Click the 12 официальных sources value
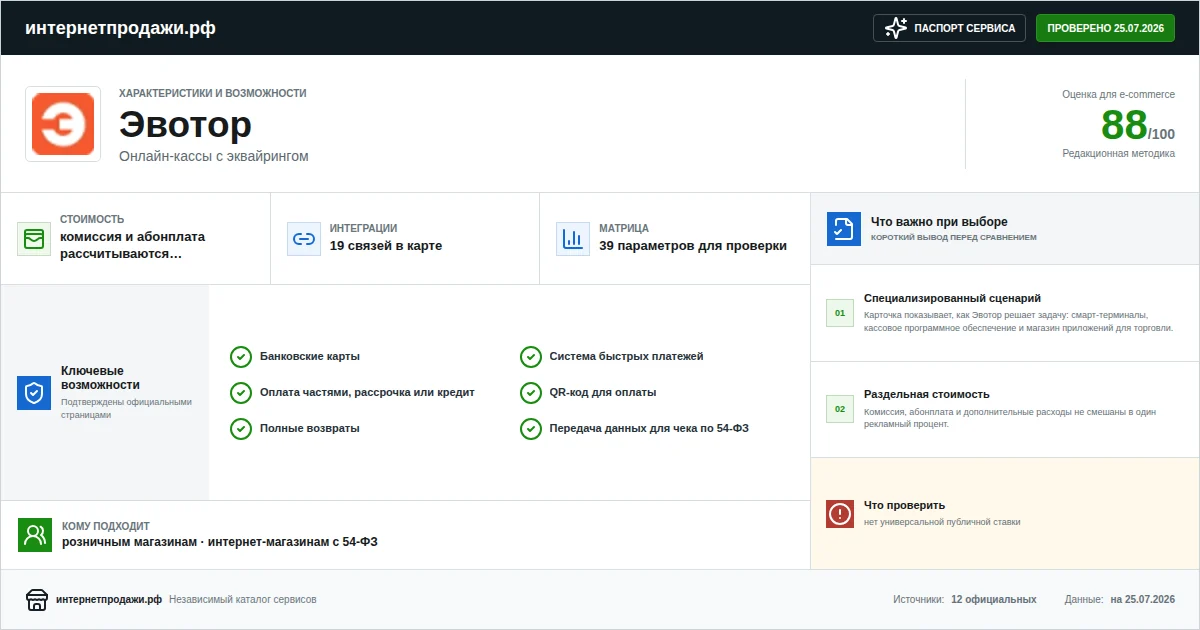 [x=994, y=600]
